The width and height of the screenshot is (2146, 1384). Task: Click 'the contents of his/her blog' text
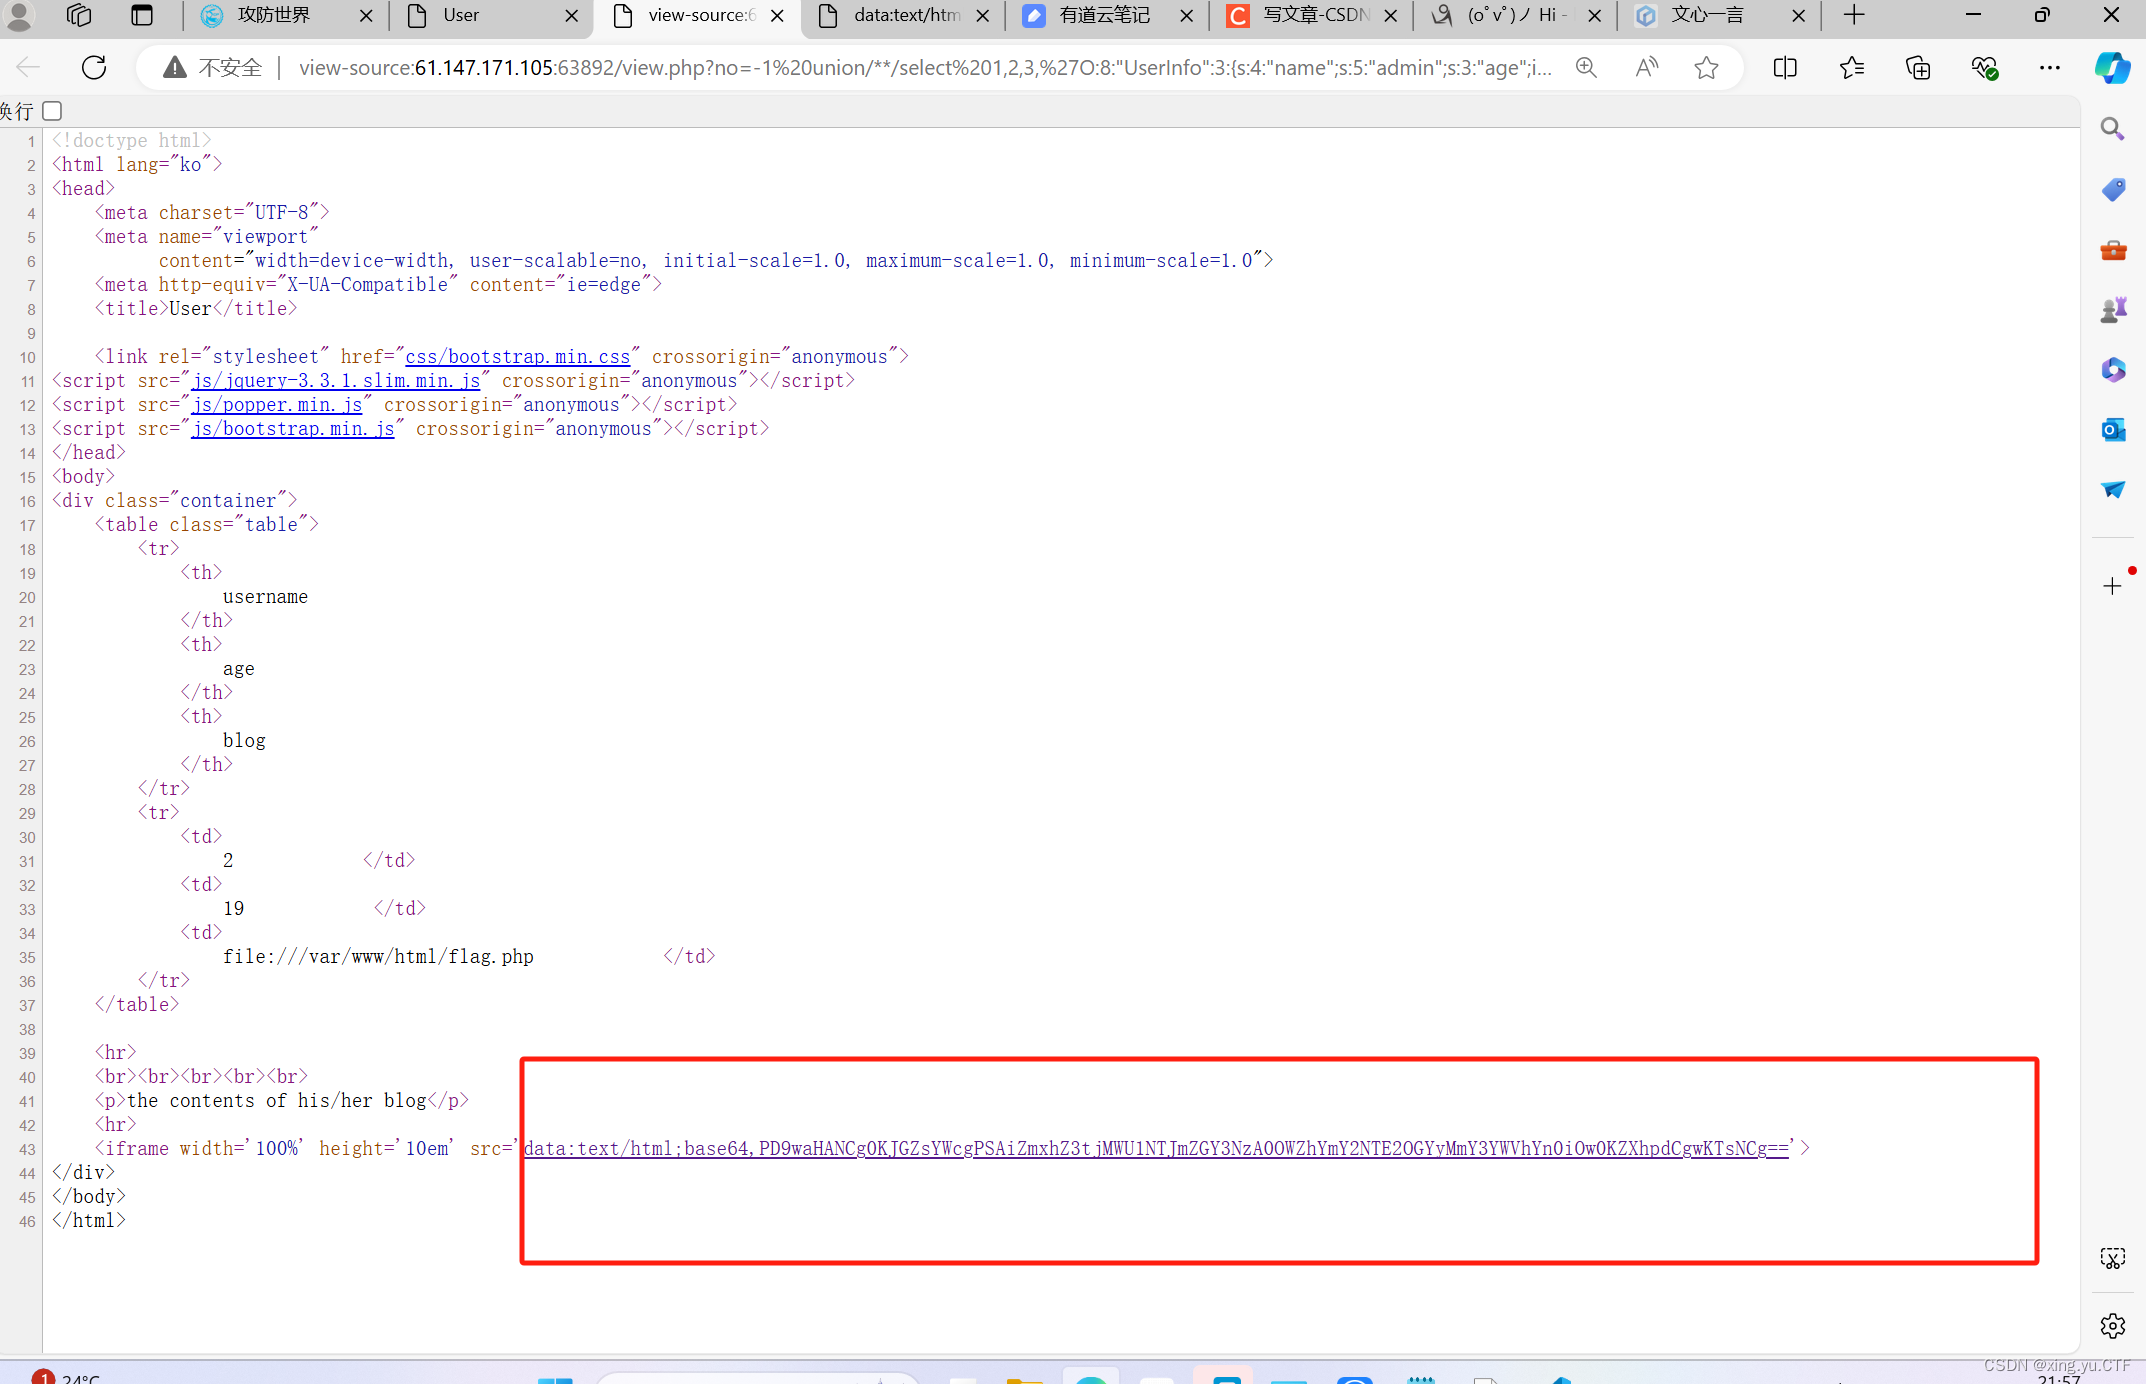coord(277,1101)
